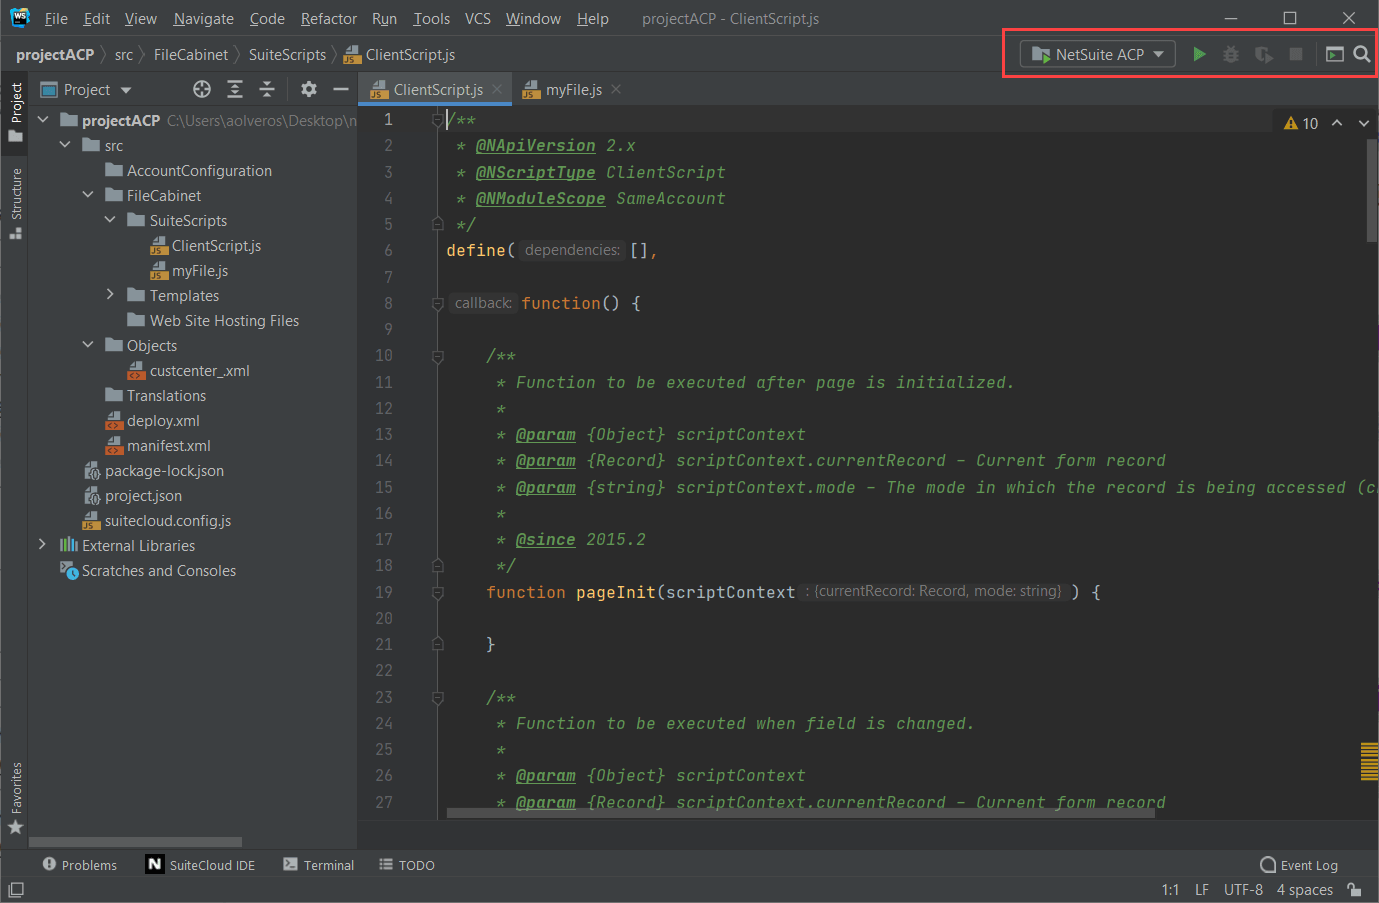Click the 1:1 cursor position status entry
Image resolution: width=1379 pixels, height=903 pixels.
pos(1170,889)
